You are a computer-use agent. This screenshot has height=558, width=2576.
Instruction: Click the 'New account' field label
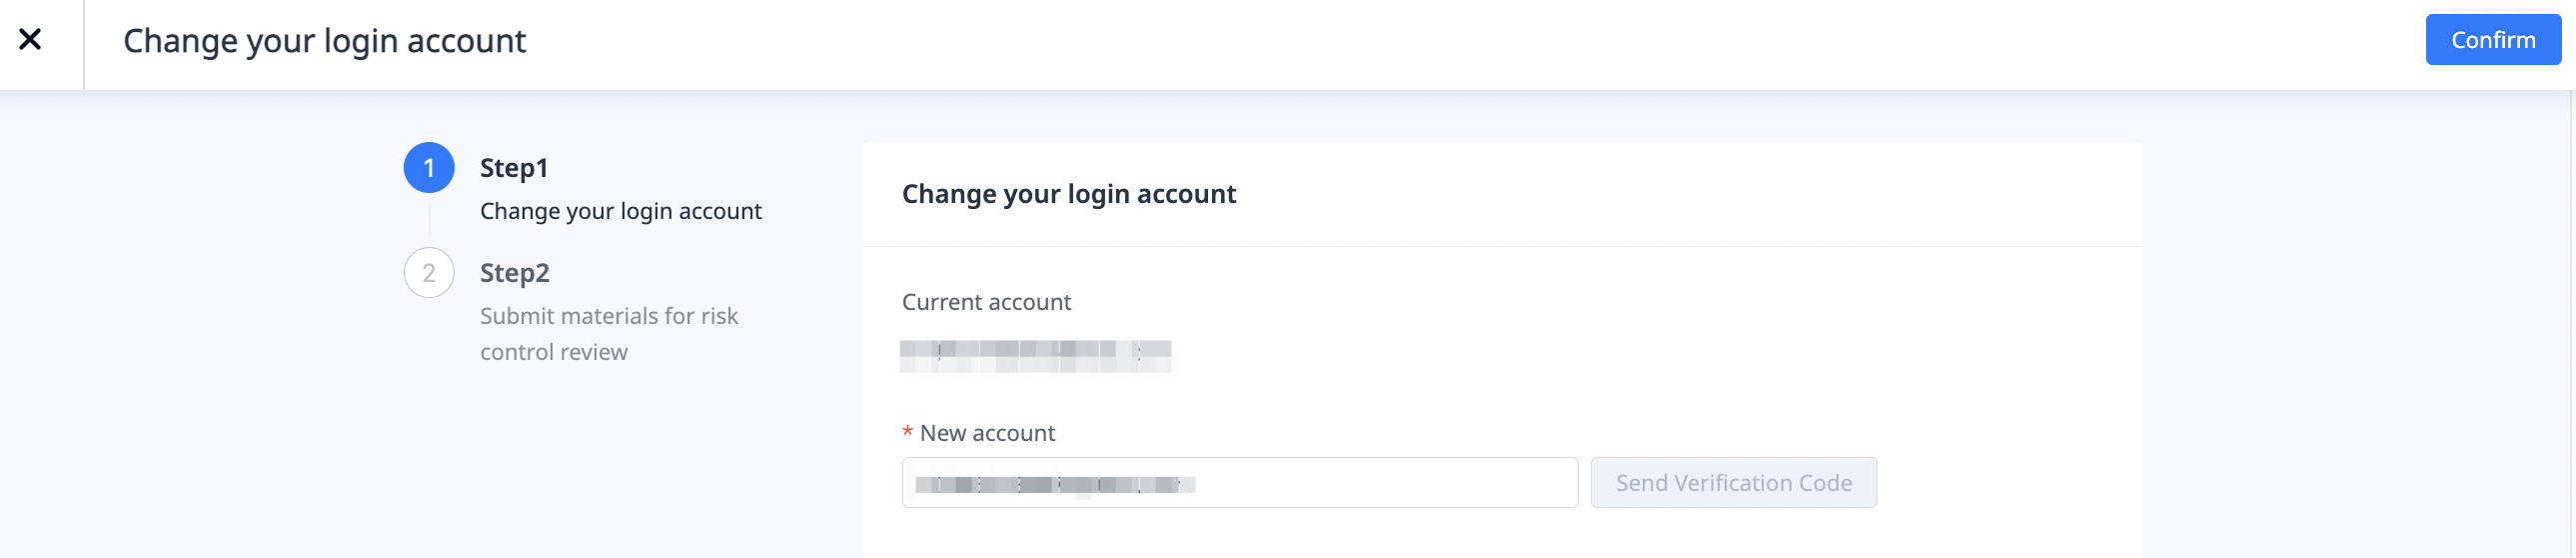987,433
